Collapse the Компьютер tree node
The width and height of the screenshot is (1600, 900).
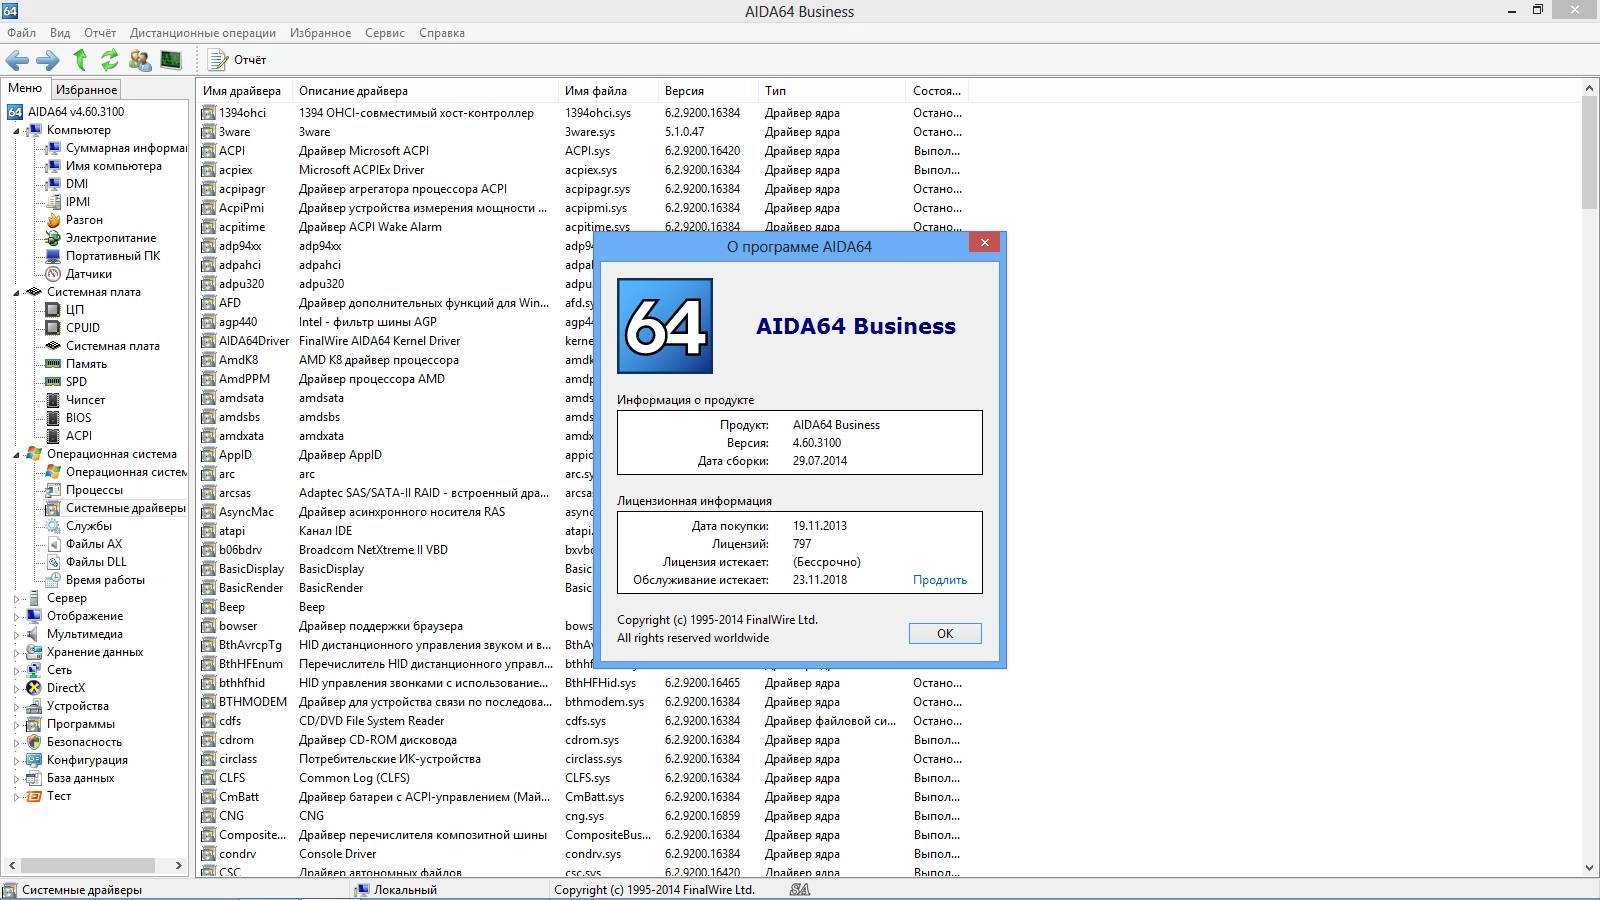pos(16,131)
